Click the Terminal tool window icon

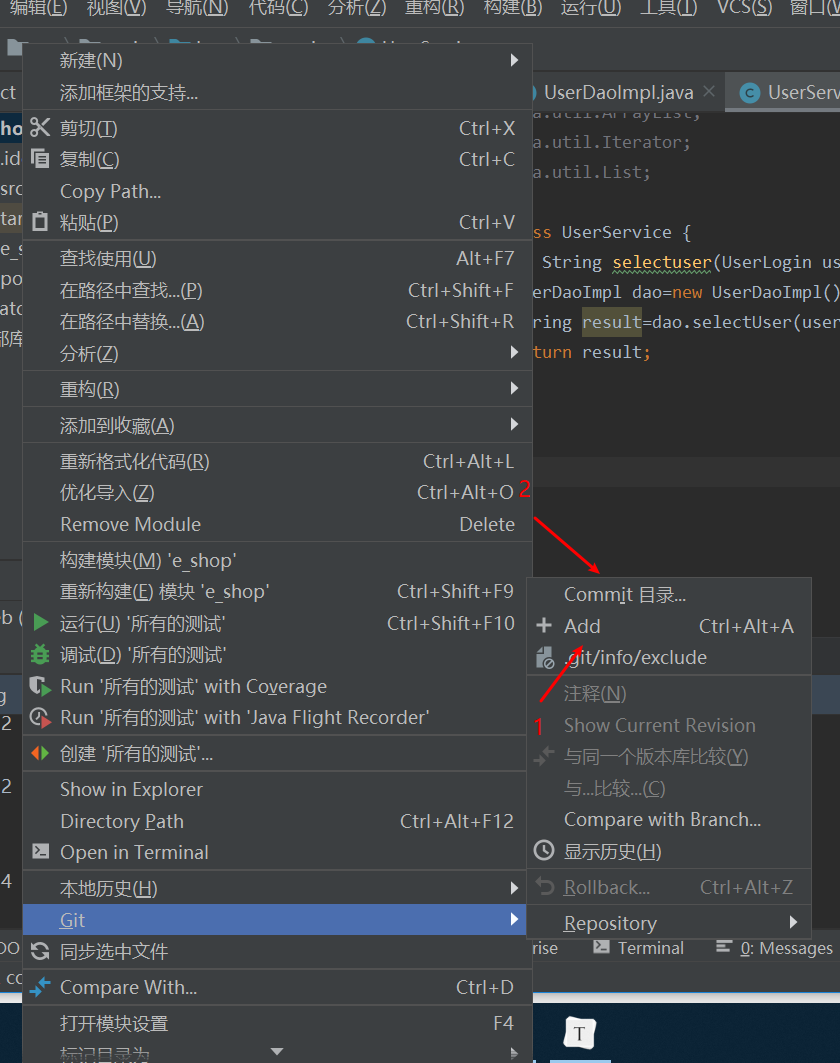pos(601,947)
